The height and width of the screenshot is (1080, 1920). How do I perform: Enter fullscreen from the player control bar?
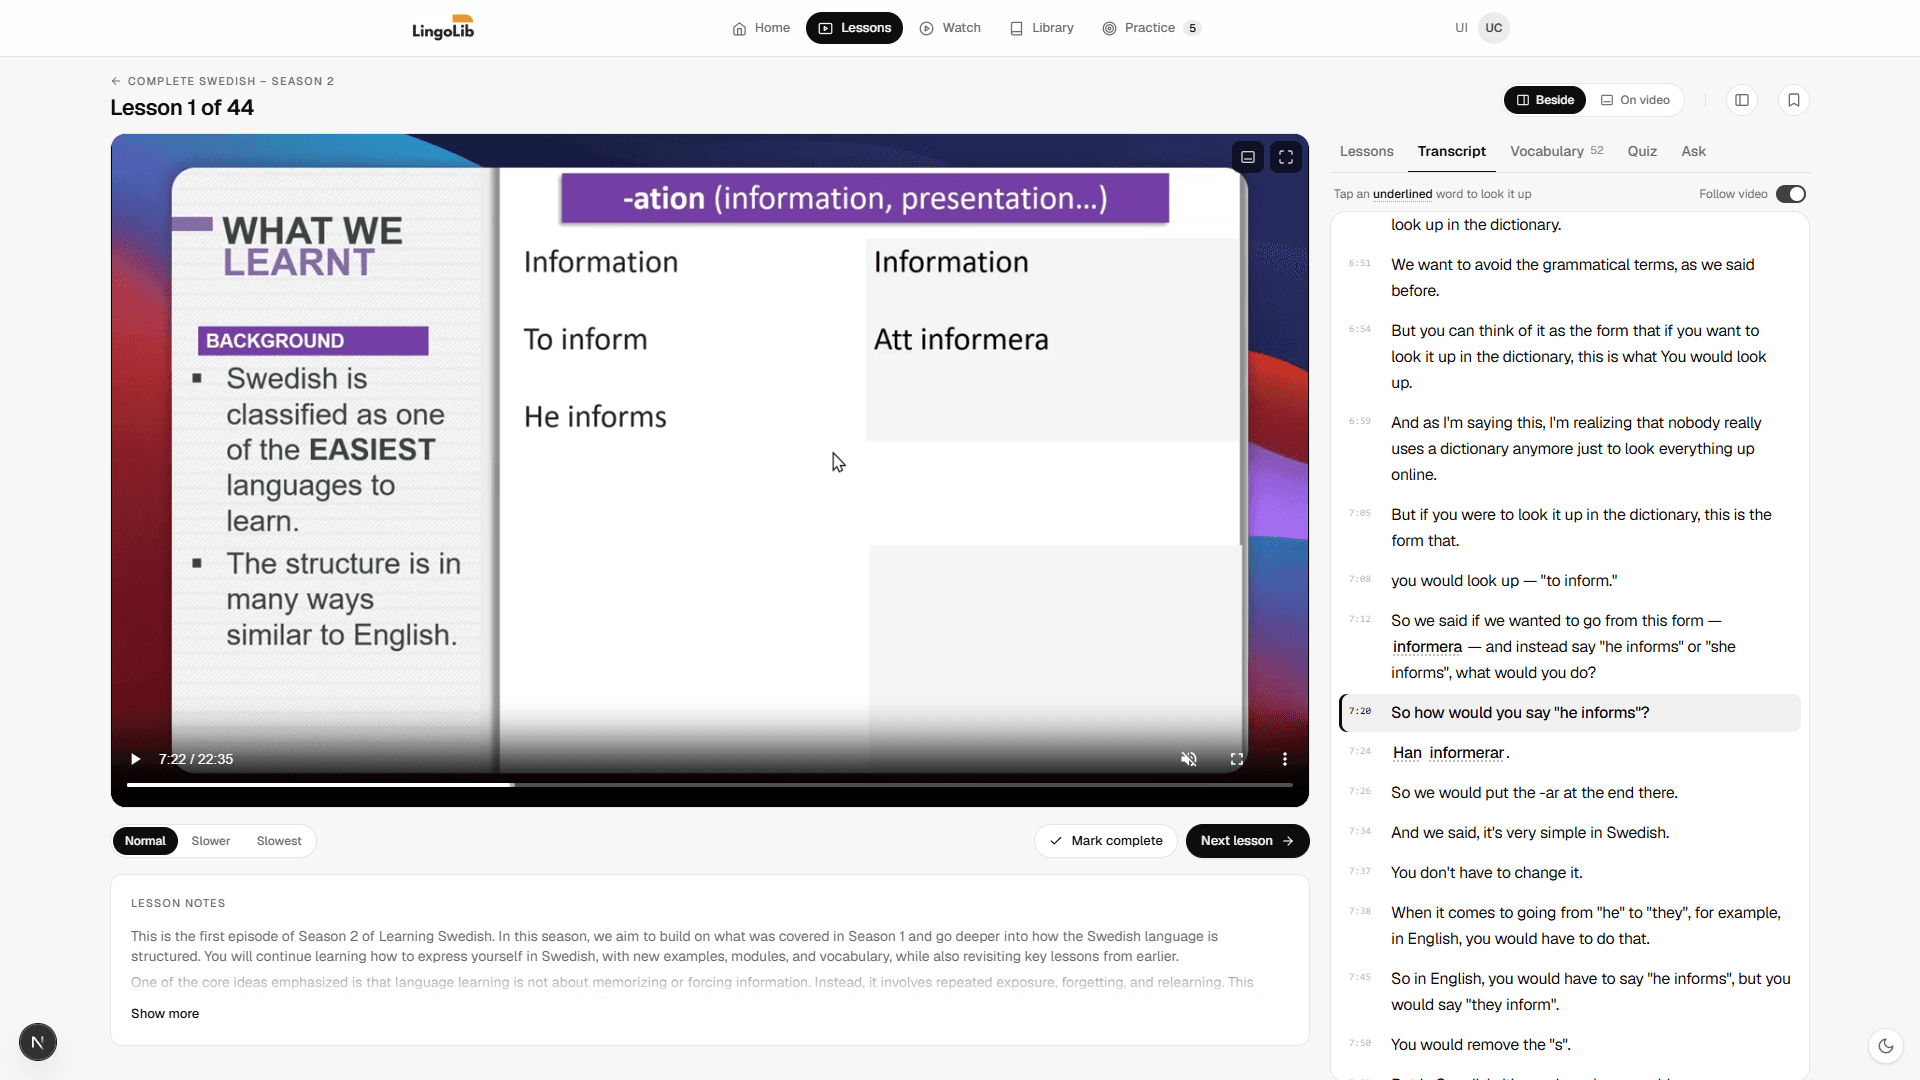pyautogui.click(x=1237, y=759)
